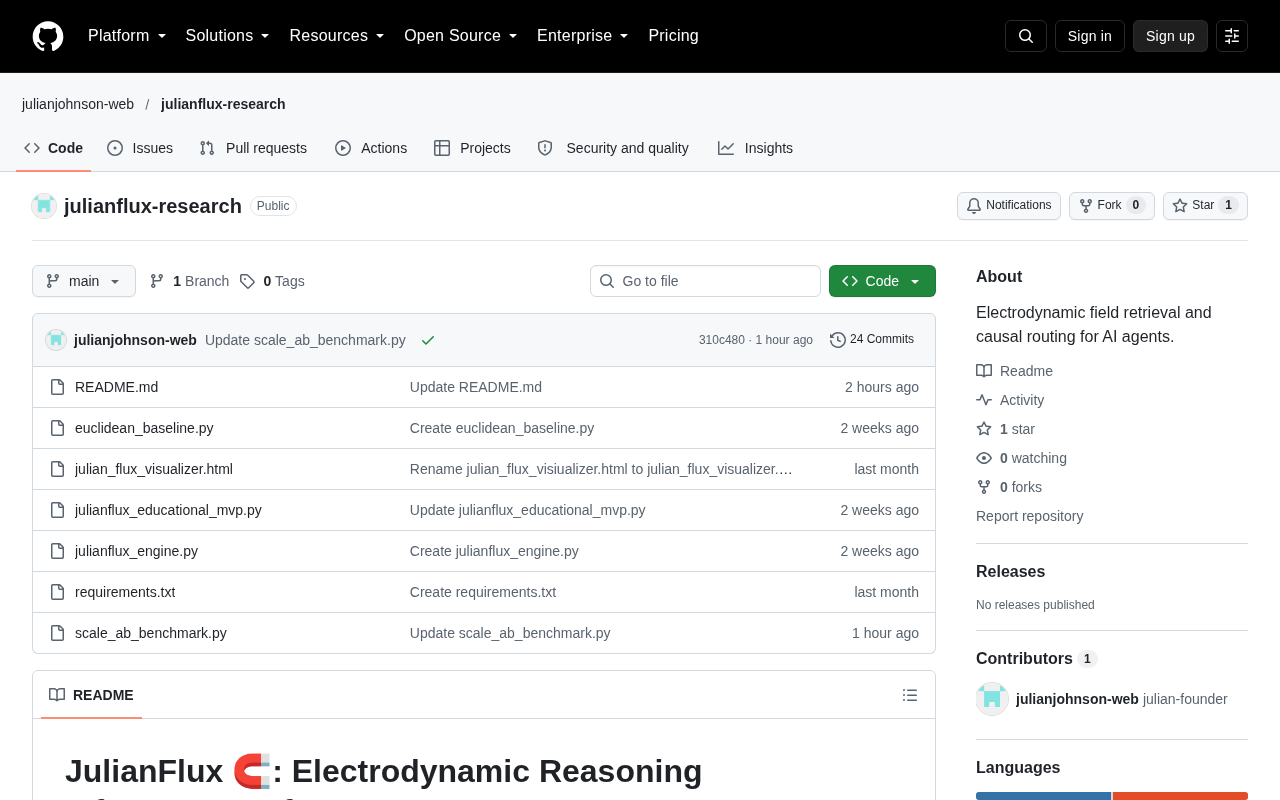Open appearance settings sliders icon
The width and height of the screenshot is (1280, 800).
(x=1232, y=36)
